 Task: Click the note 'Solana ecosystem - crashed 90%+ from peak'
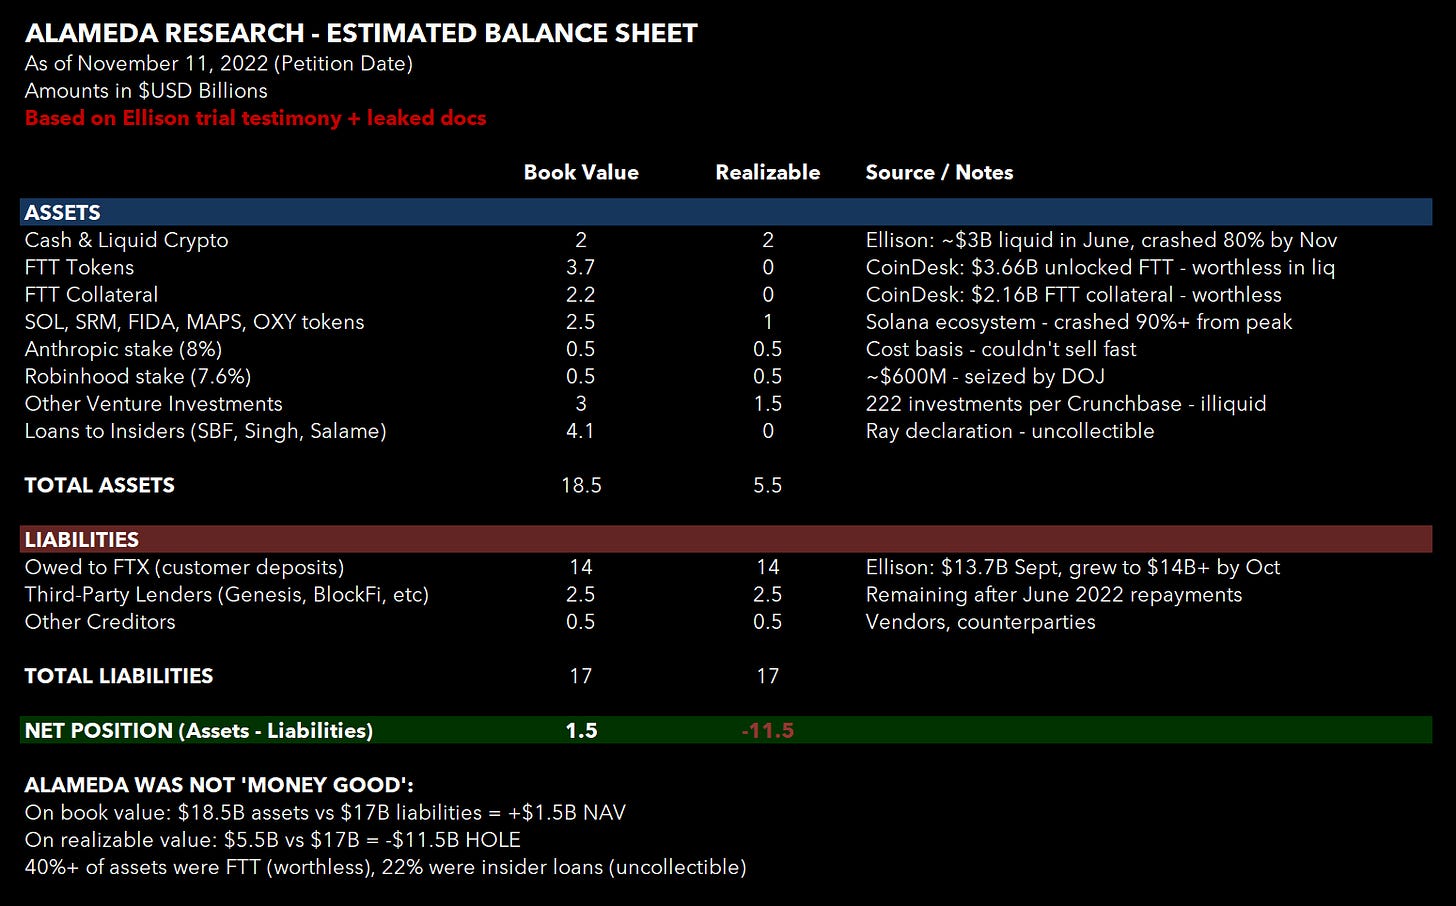[1079, 322]
